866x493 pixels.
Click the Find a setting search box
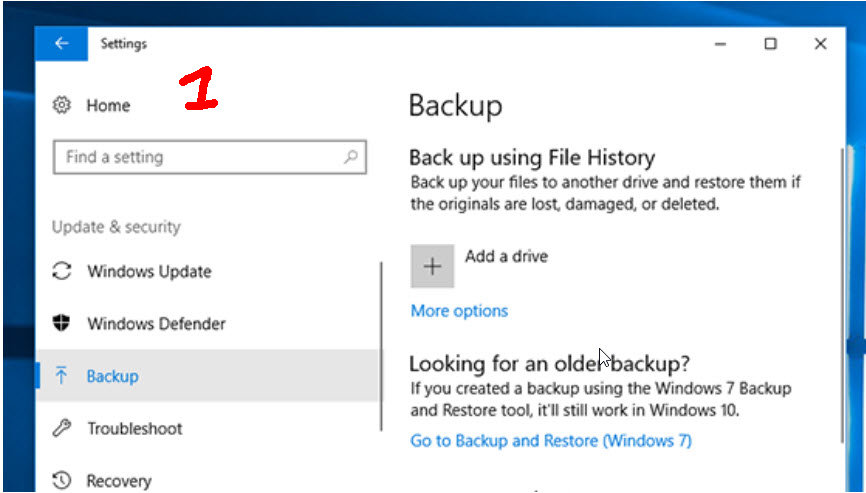200,157
